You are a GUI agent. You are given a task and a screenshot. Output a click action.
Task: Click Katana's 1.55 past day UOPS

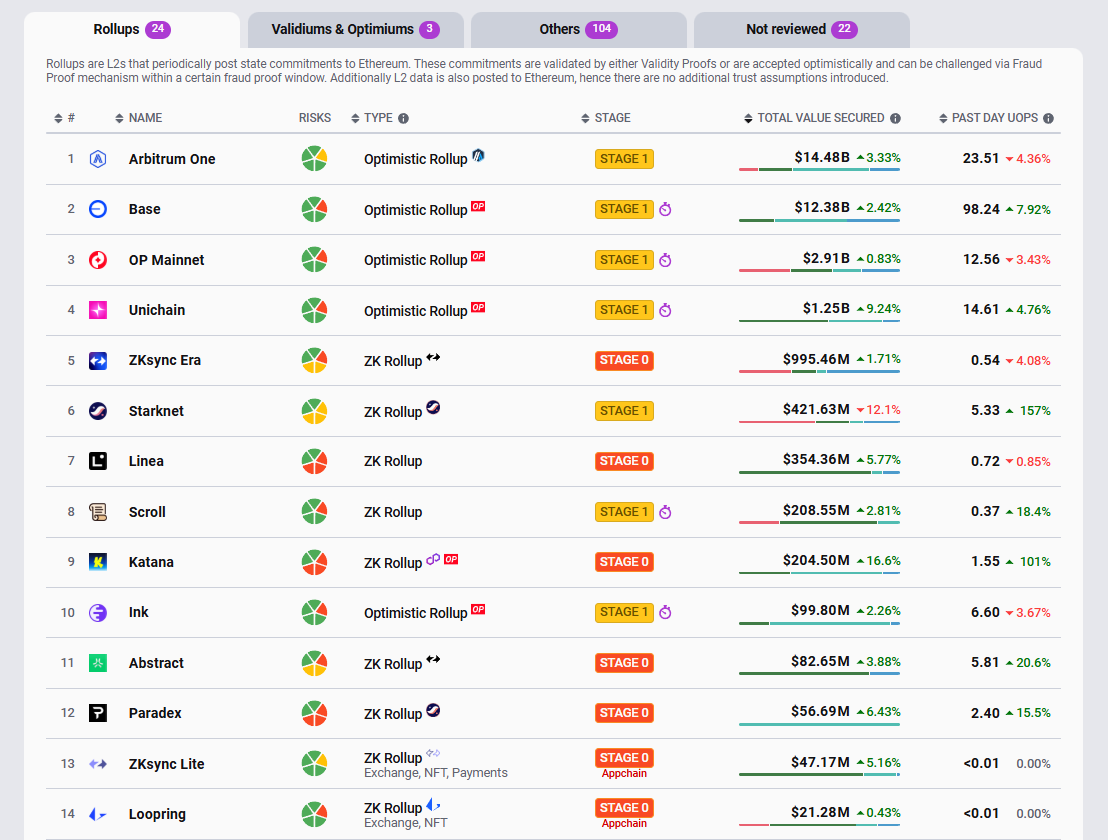985,562
